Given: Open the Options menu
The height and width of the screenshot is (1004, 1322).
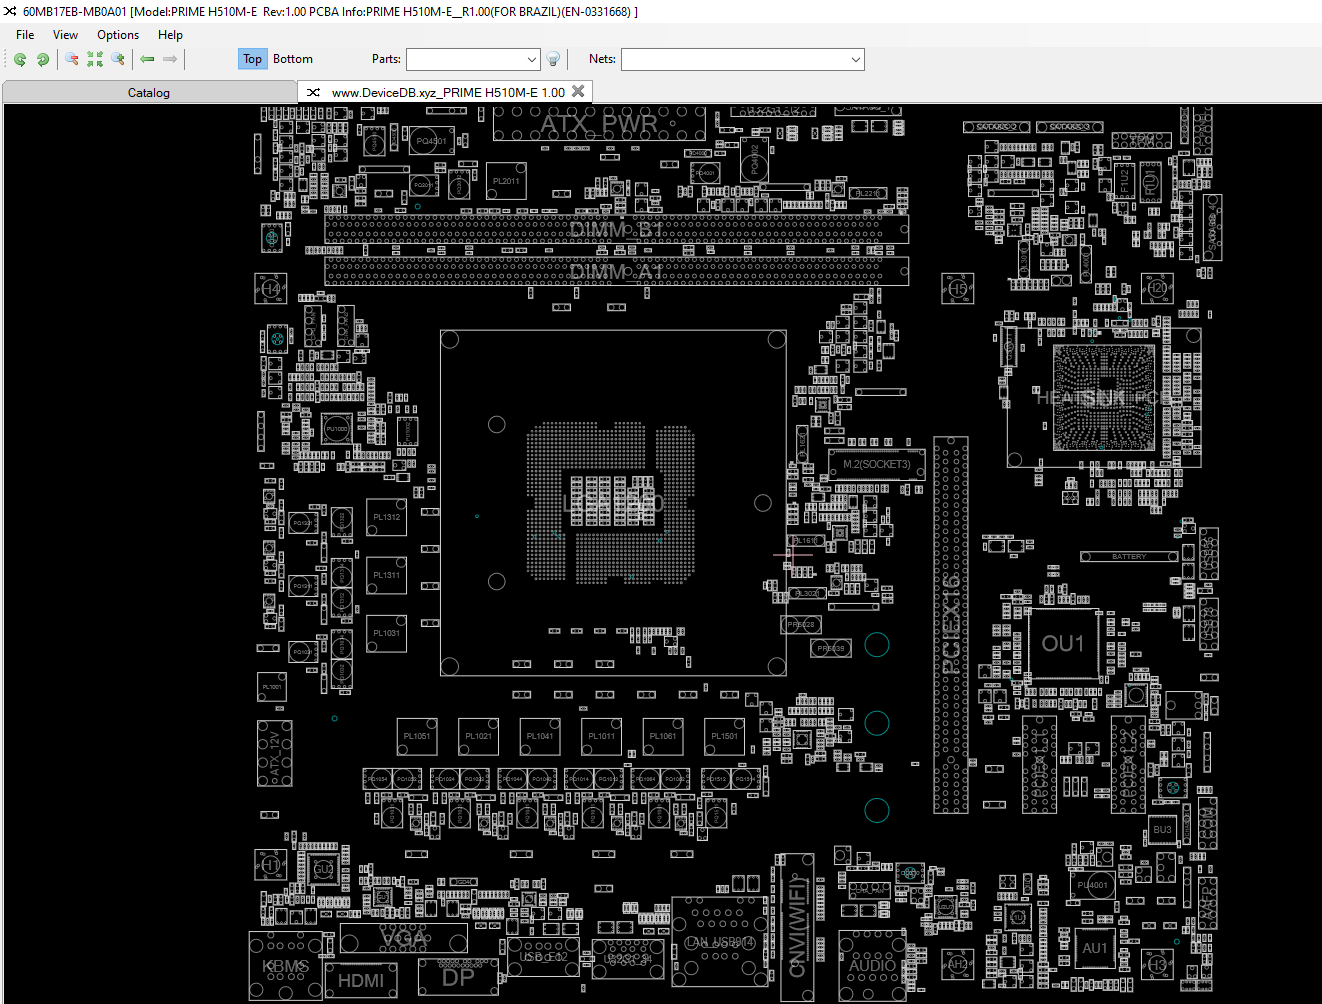Looking at the screenshot, I should tap(118, 35).
